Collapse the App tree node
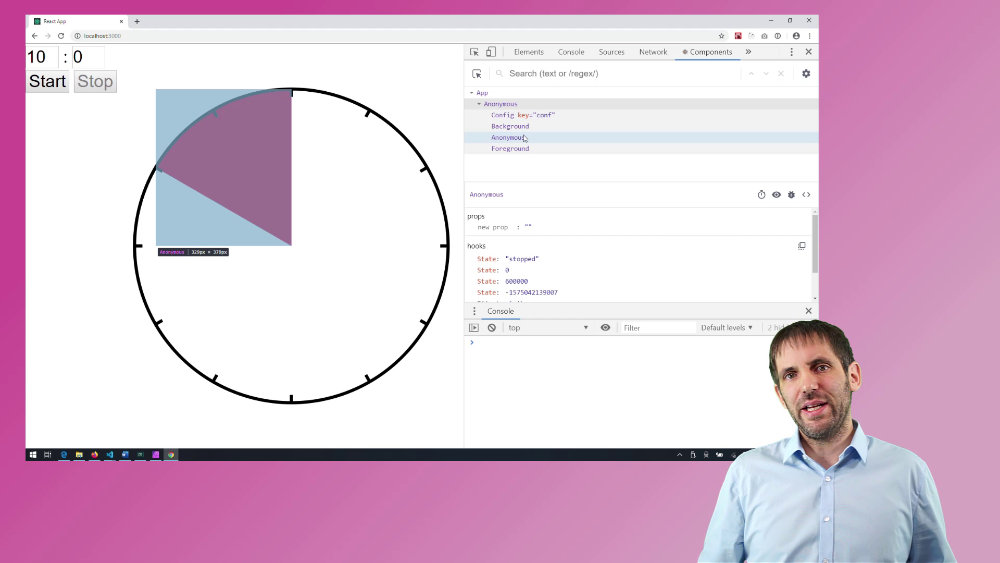The width and height of the screenshot is (1000, 563). tap(471, 93)
